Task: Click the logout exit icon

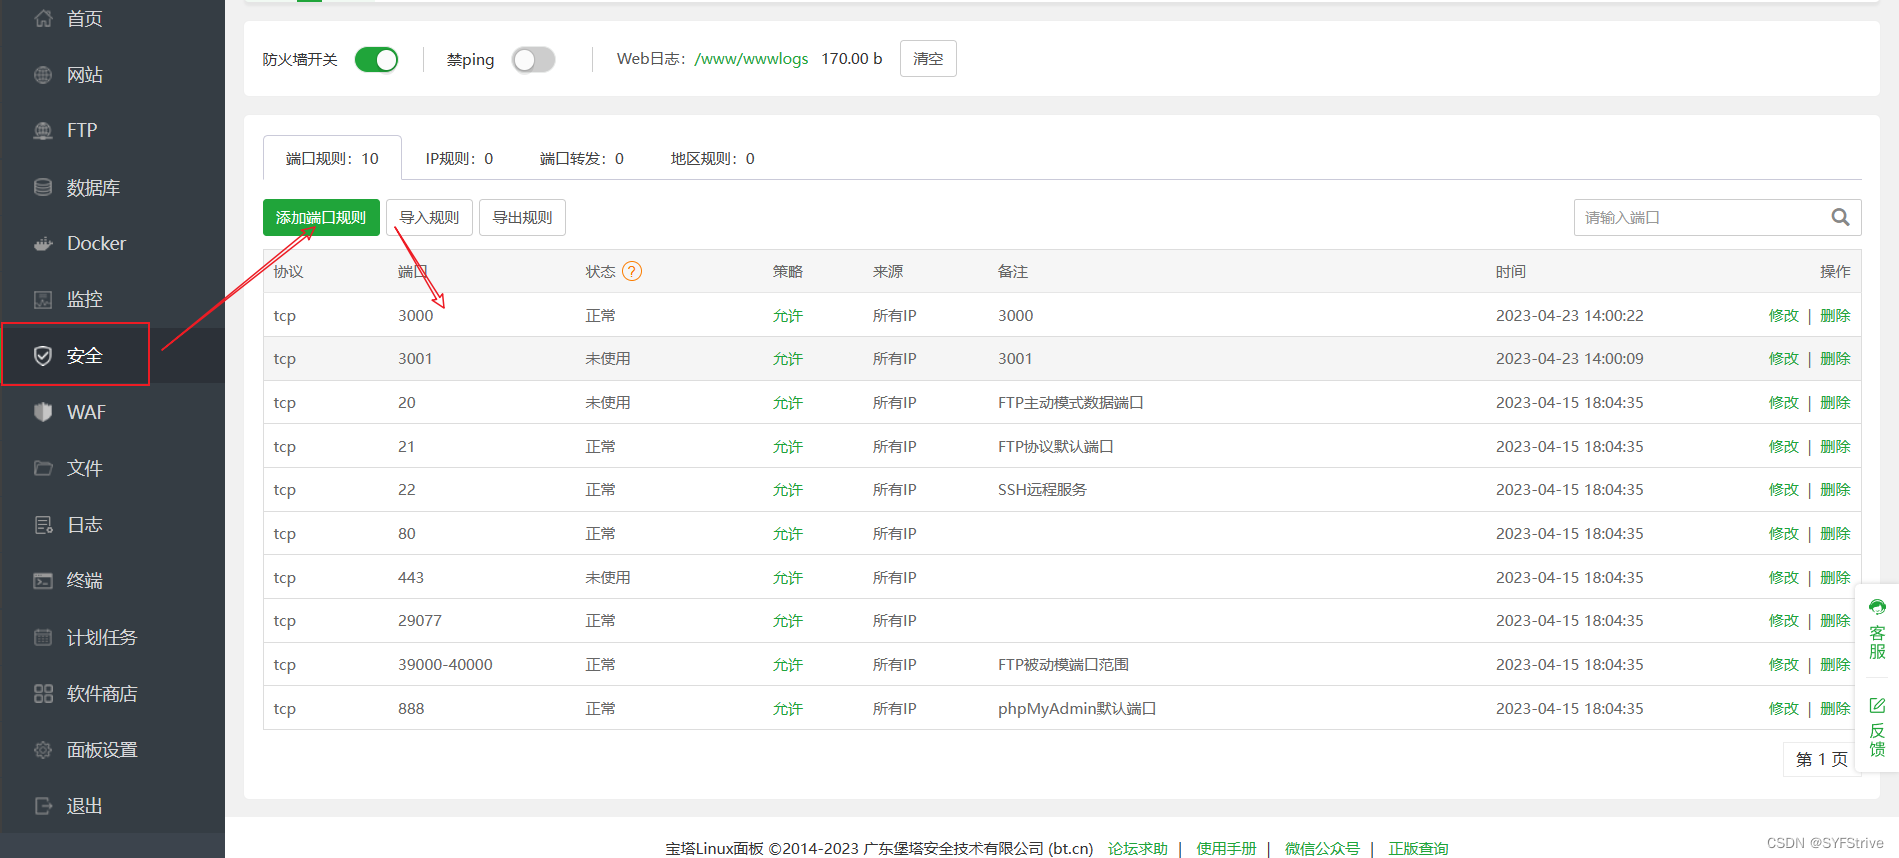Action: point(43,806)
